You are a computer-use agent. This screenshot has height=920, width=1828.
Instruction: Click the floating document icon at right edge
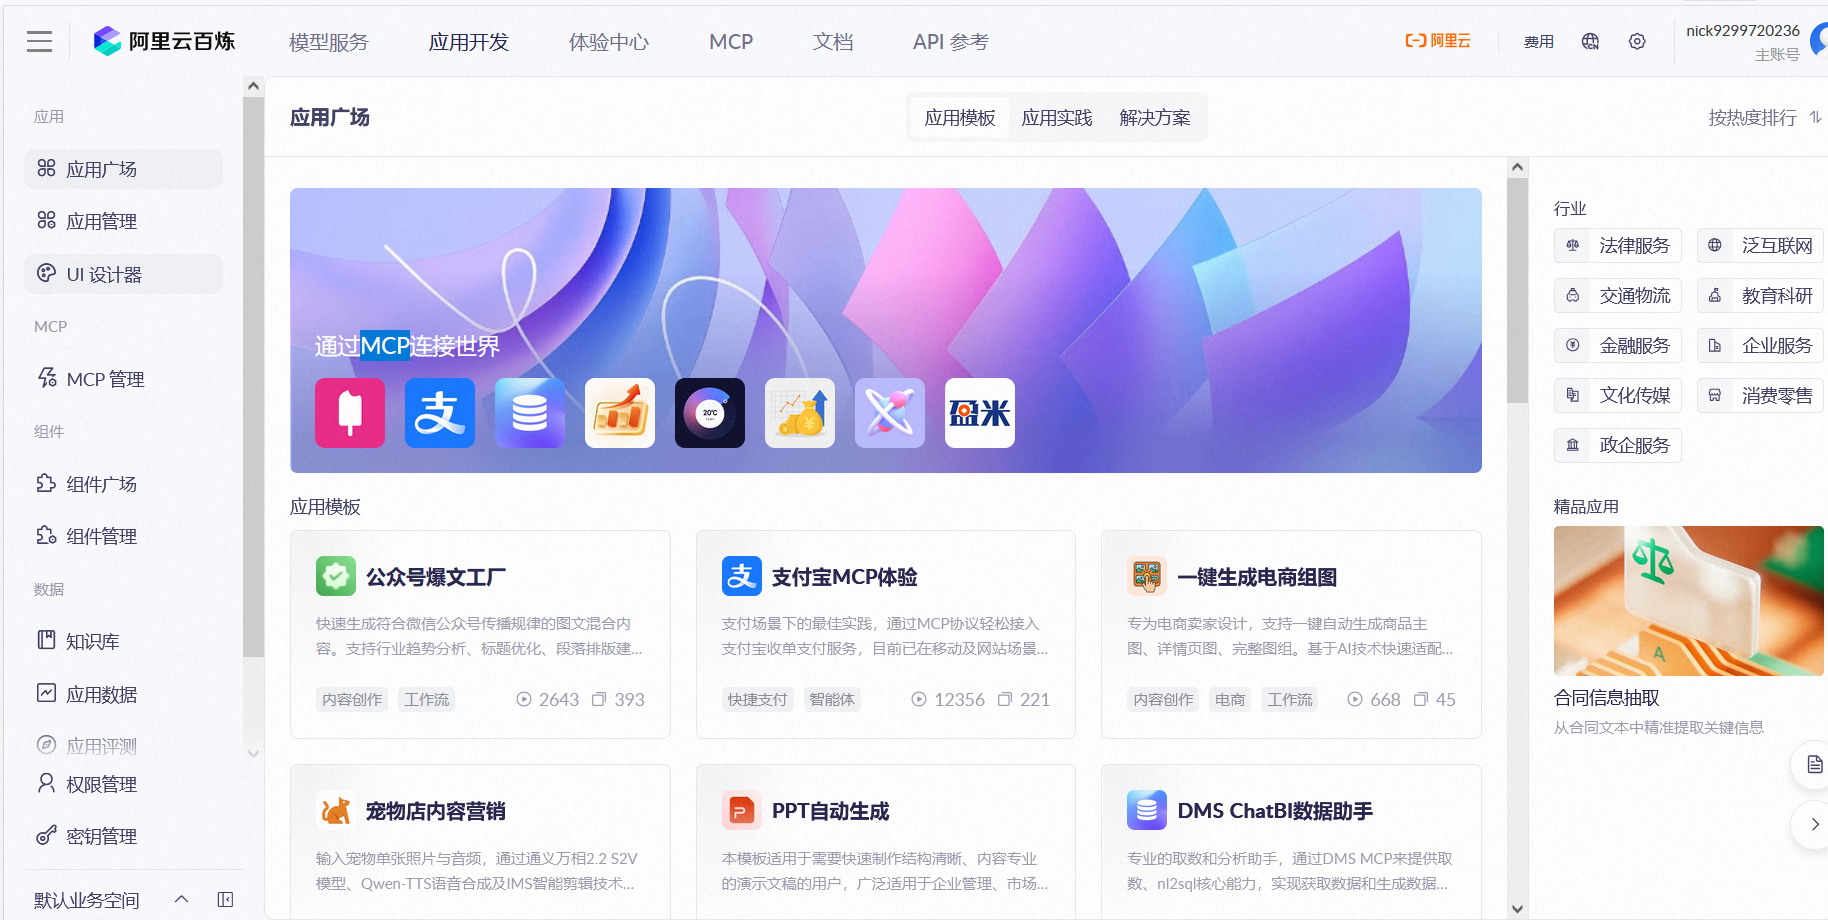coord(1814,765)
